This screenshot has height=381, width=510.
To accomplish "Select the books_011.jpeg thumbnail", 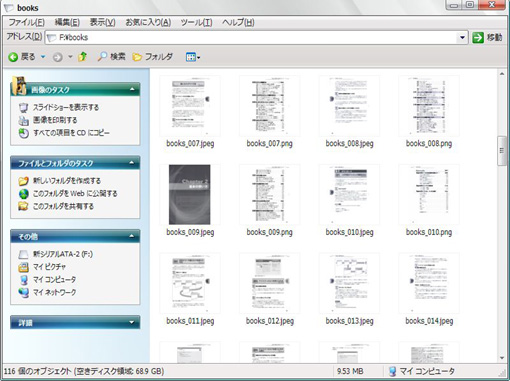I will (x=190, y=283).
